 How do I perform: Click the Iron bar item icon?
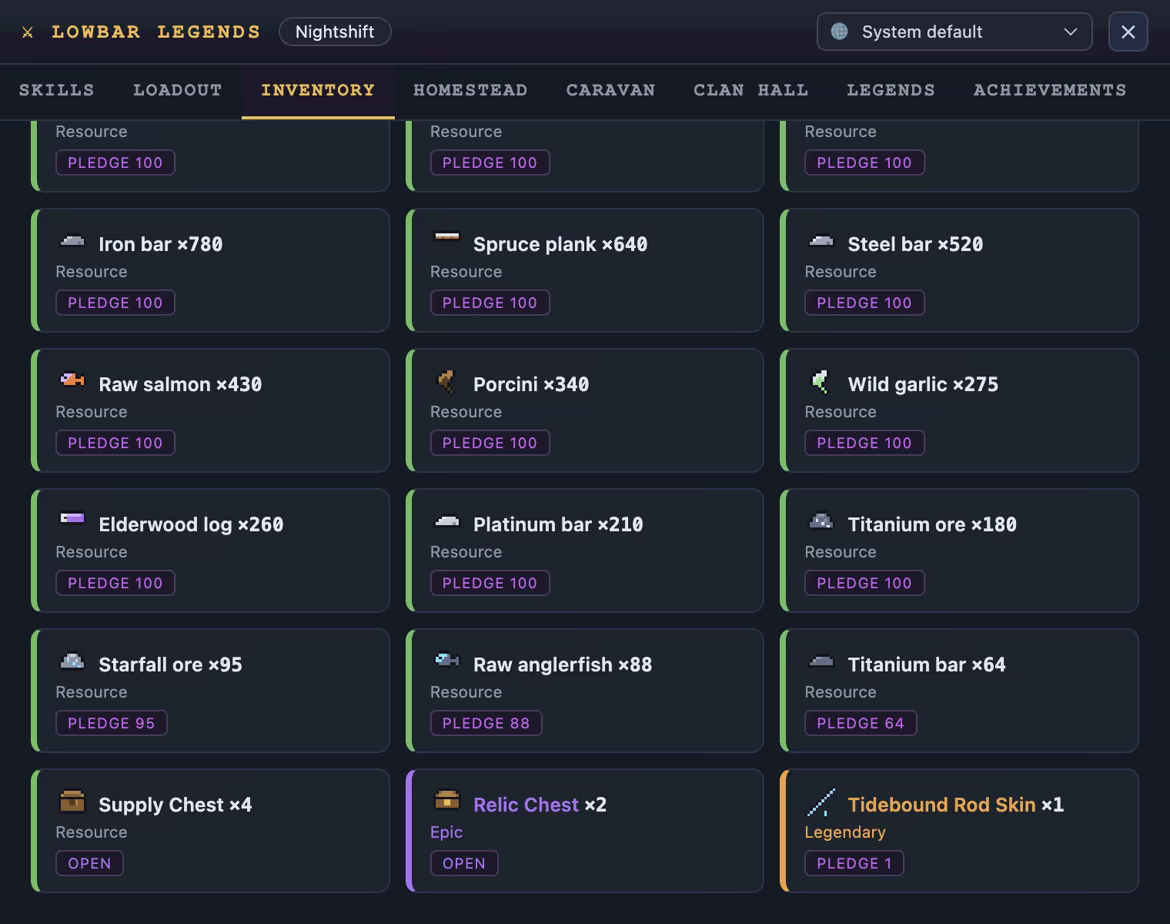72,241
